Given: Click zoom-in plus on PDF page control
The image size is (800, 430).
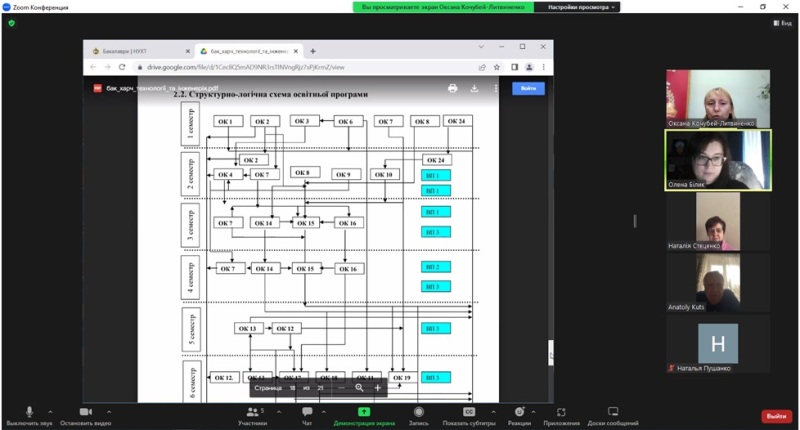Looking at the screenshot, I should (377, 387).
